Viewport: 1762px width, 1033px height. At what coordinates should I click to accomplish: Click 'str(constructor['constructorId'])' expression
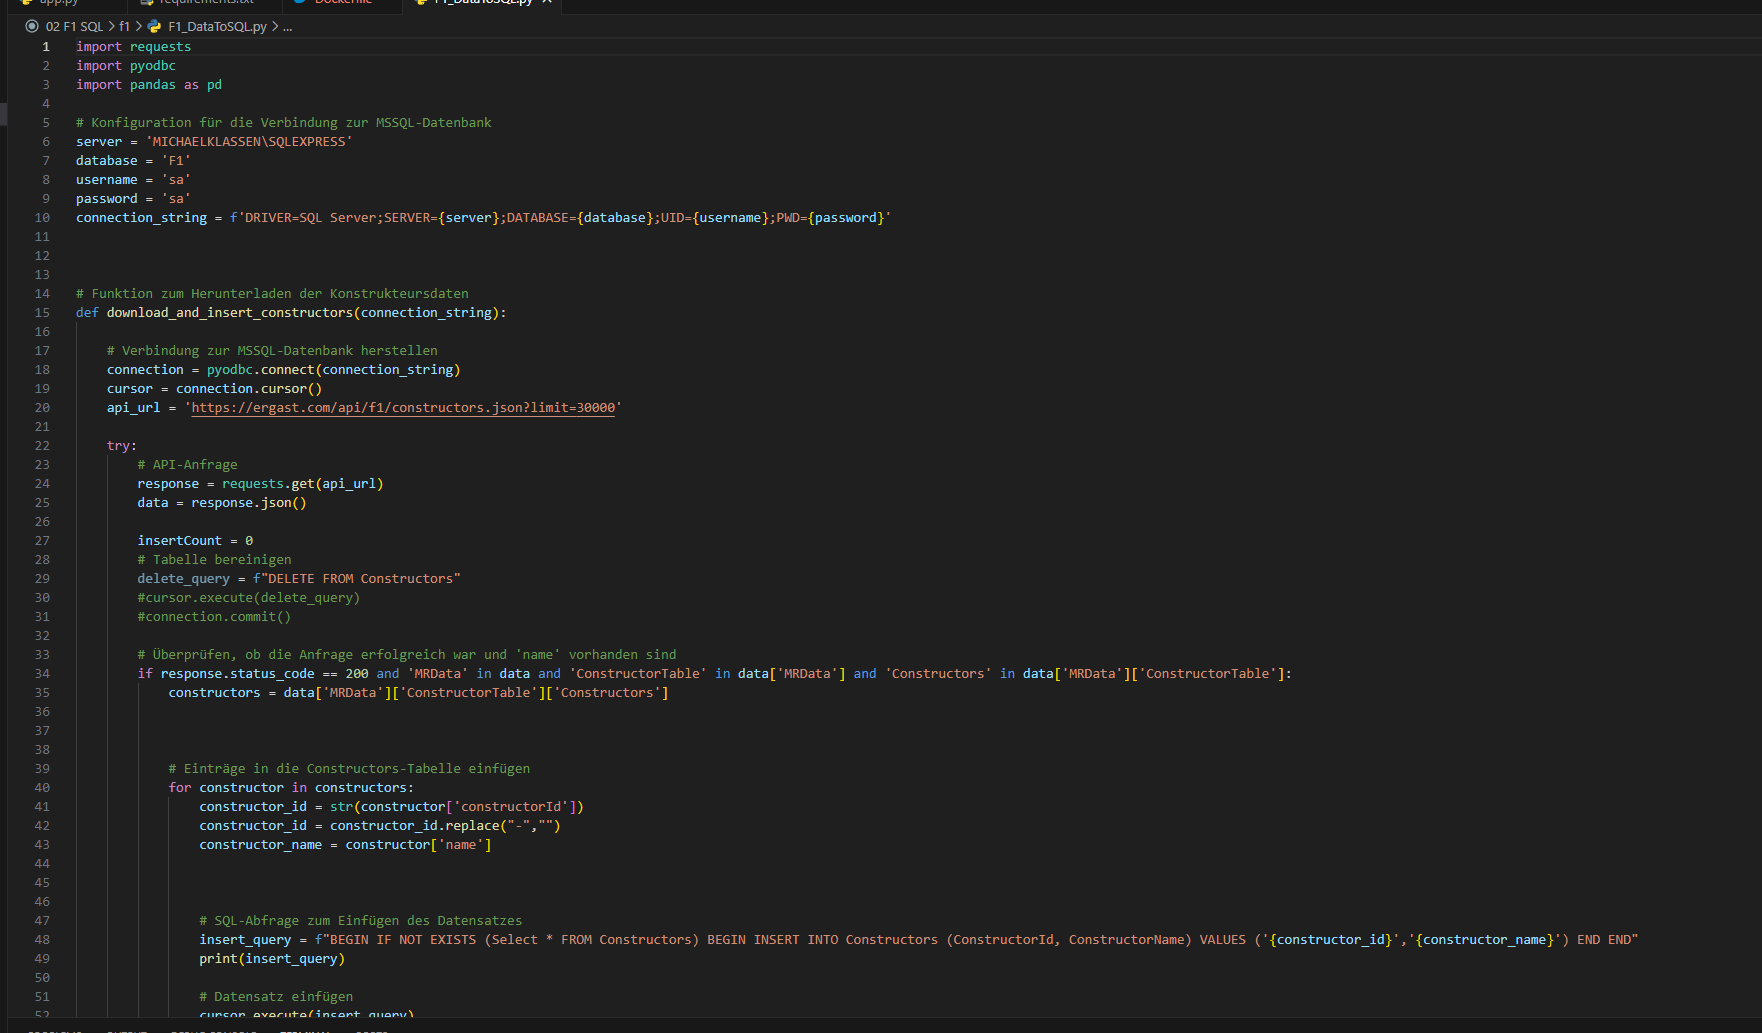point(457,807)
